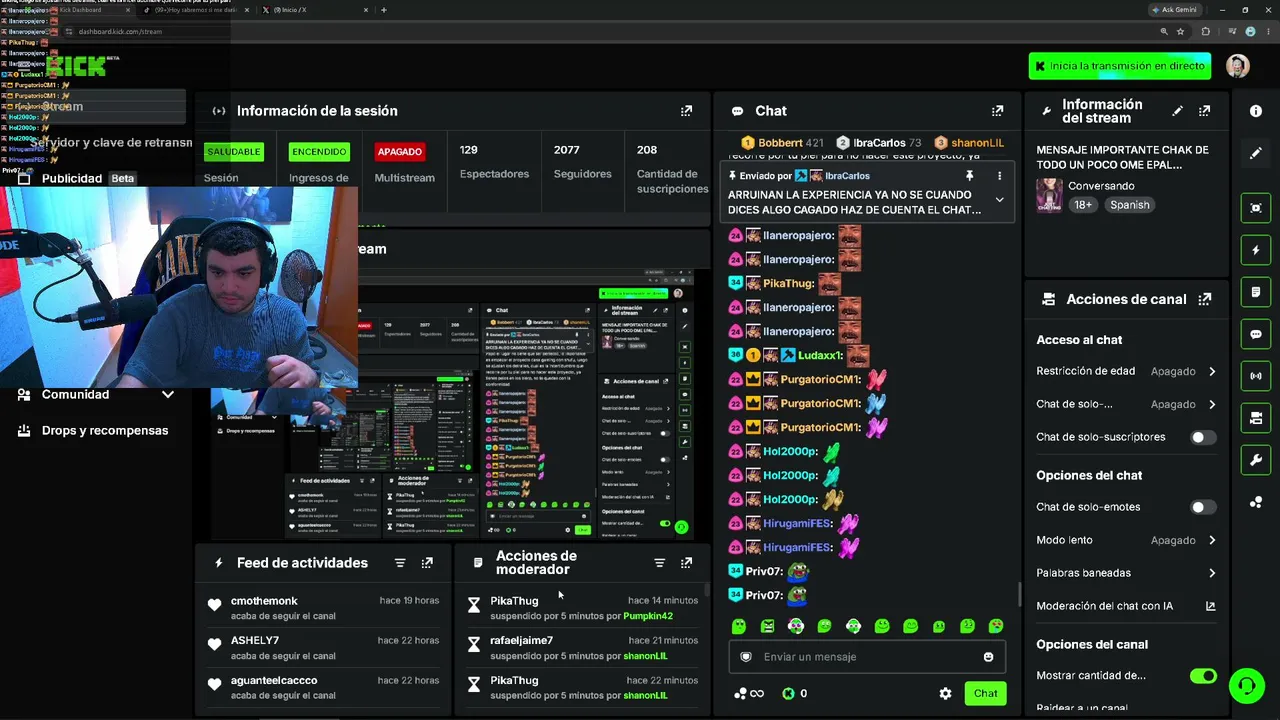Click the Moderación del chat con IA label
The height and width of the screenshot is (720, 1280).
coord(1104,606)
